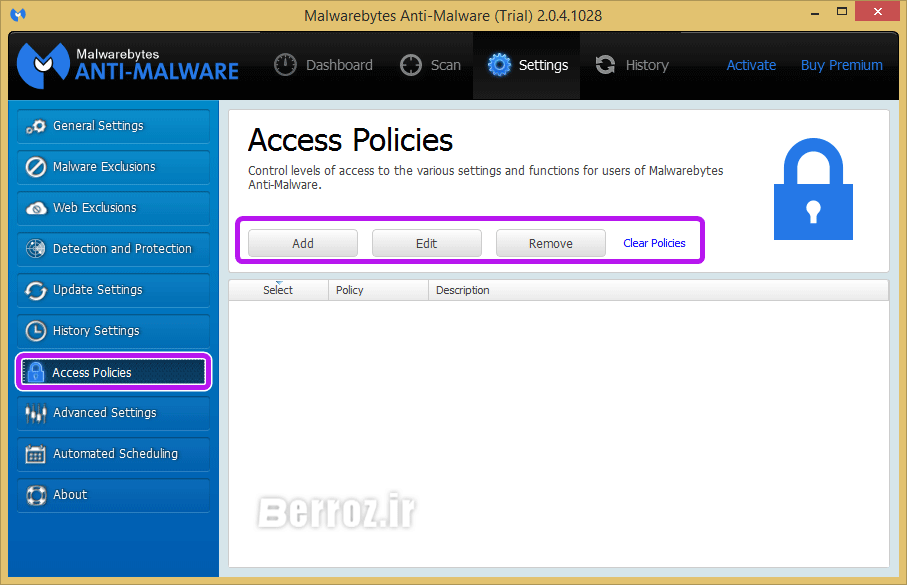The height and width of the screenshot is (585, 907).
Task: Open General Settings in the sidebar
Action: click(113, 126)
